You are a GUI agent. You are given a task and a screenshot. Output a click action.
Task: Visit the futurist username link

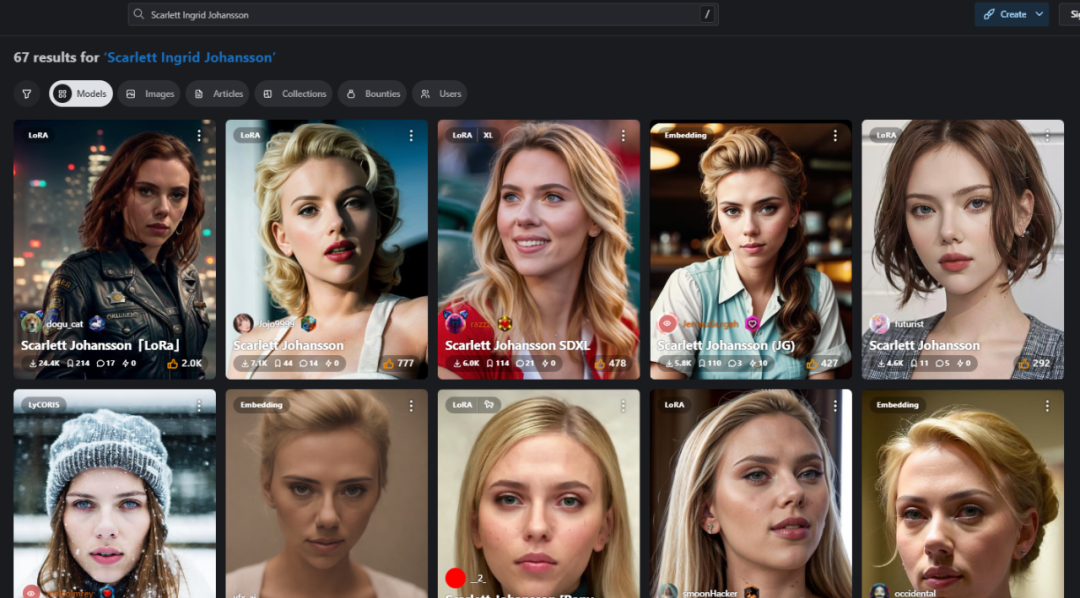coord(909,324)
